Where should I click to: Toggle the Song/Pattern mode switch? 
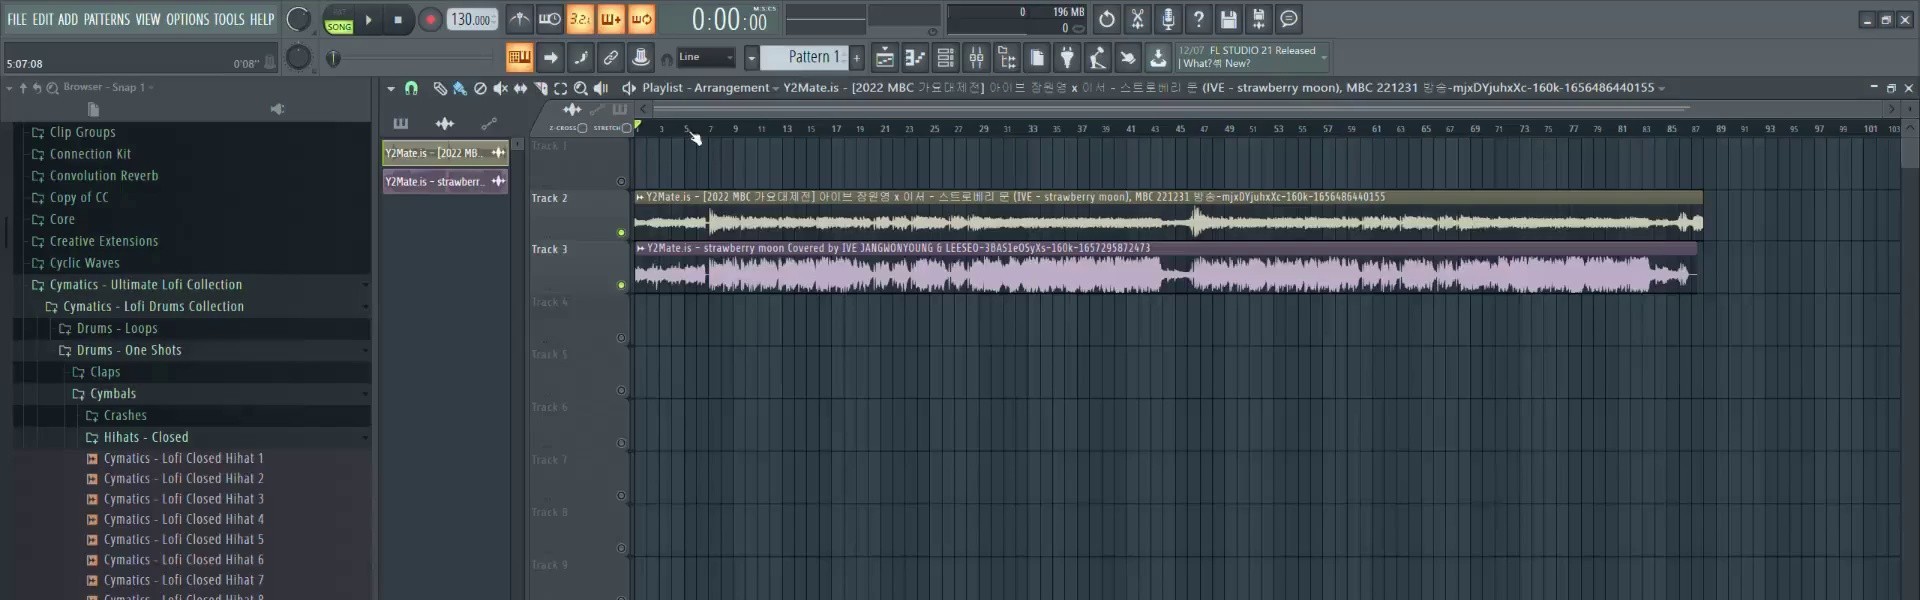tap(339, 20)
